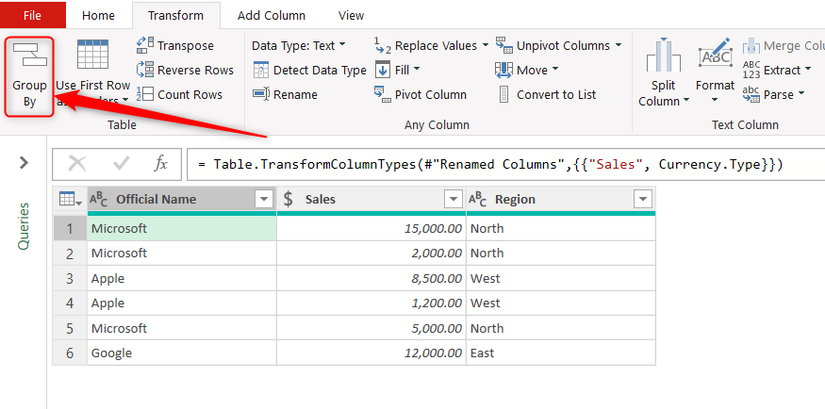Select row 3 header number

(x=70, y=278)
